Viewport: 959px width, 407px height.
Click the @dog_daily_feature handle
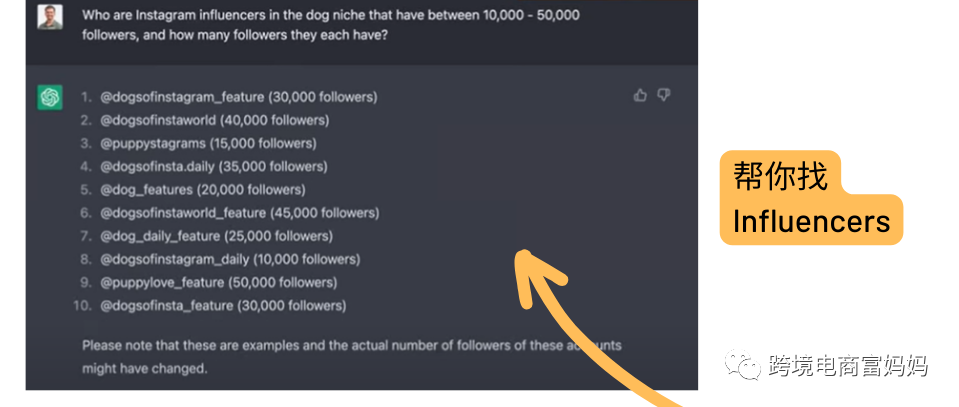160,236
